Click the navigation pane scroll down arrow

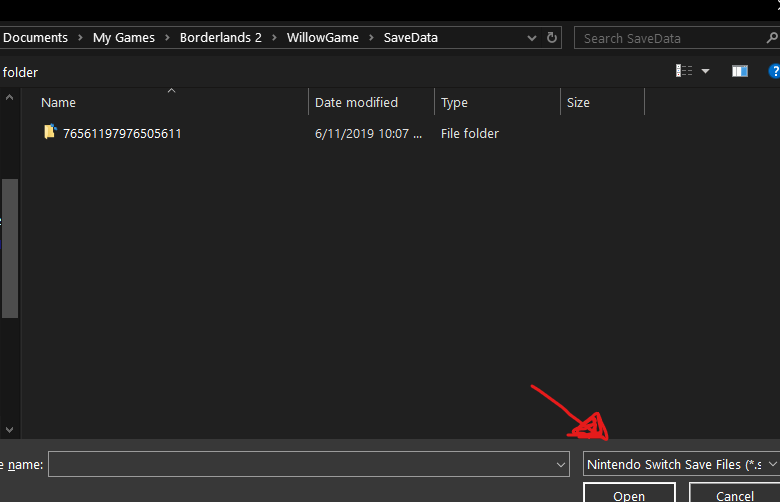pos(9,429)
